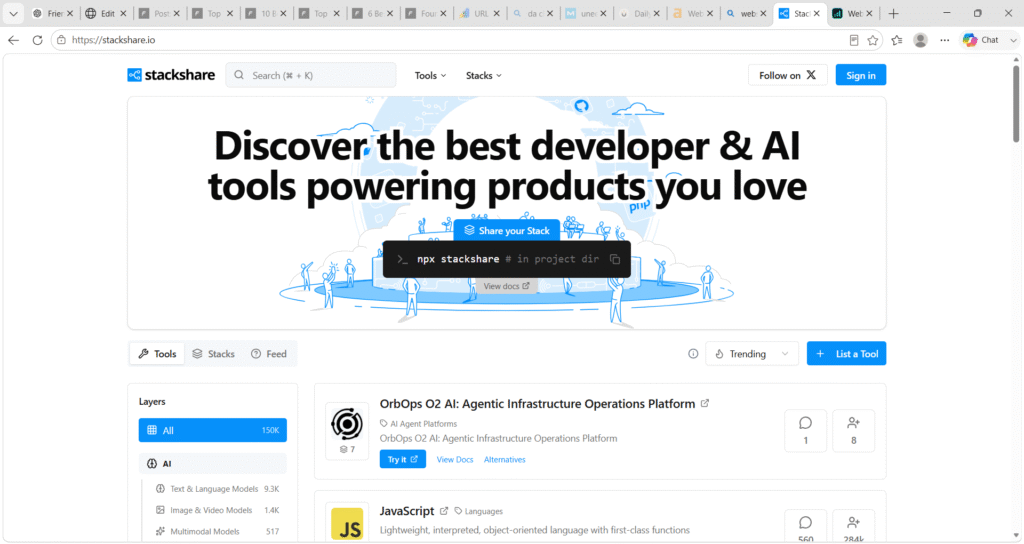Screen dimensions: 1024x544
Task: Select Image & Video Models filter
Action: pos(217,510)
